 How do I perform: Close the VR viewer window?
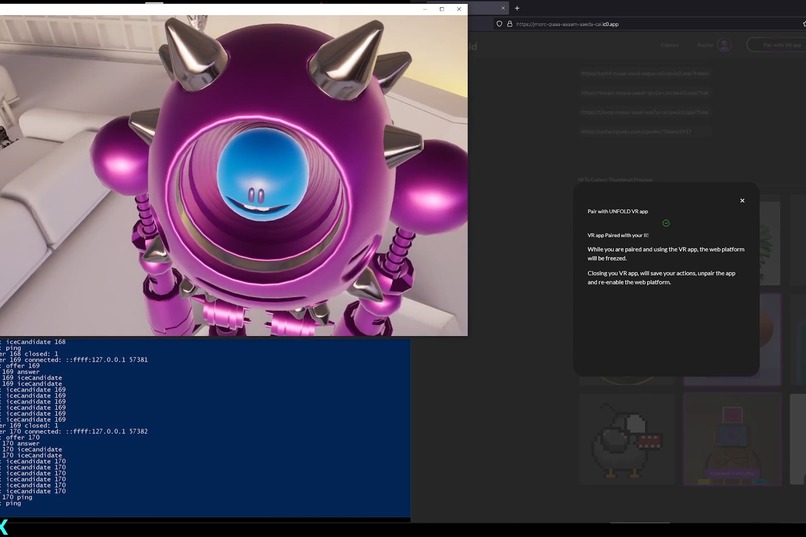pos(459,9)
